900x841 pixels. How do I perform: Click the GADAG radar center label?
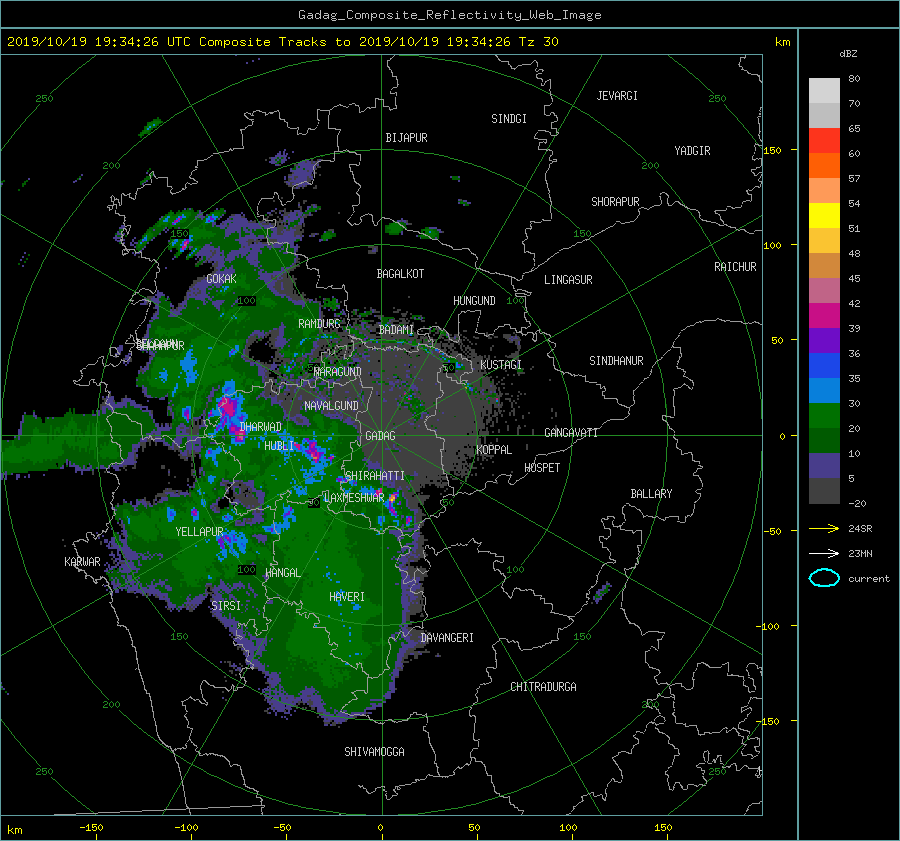pos(380,436)
